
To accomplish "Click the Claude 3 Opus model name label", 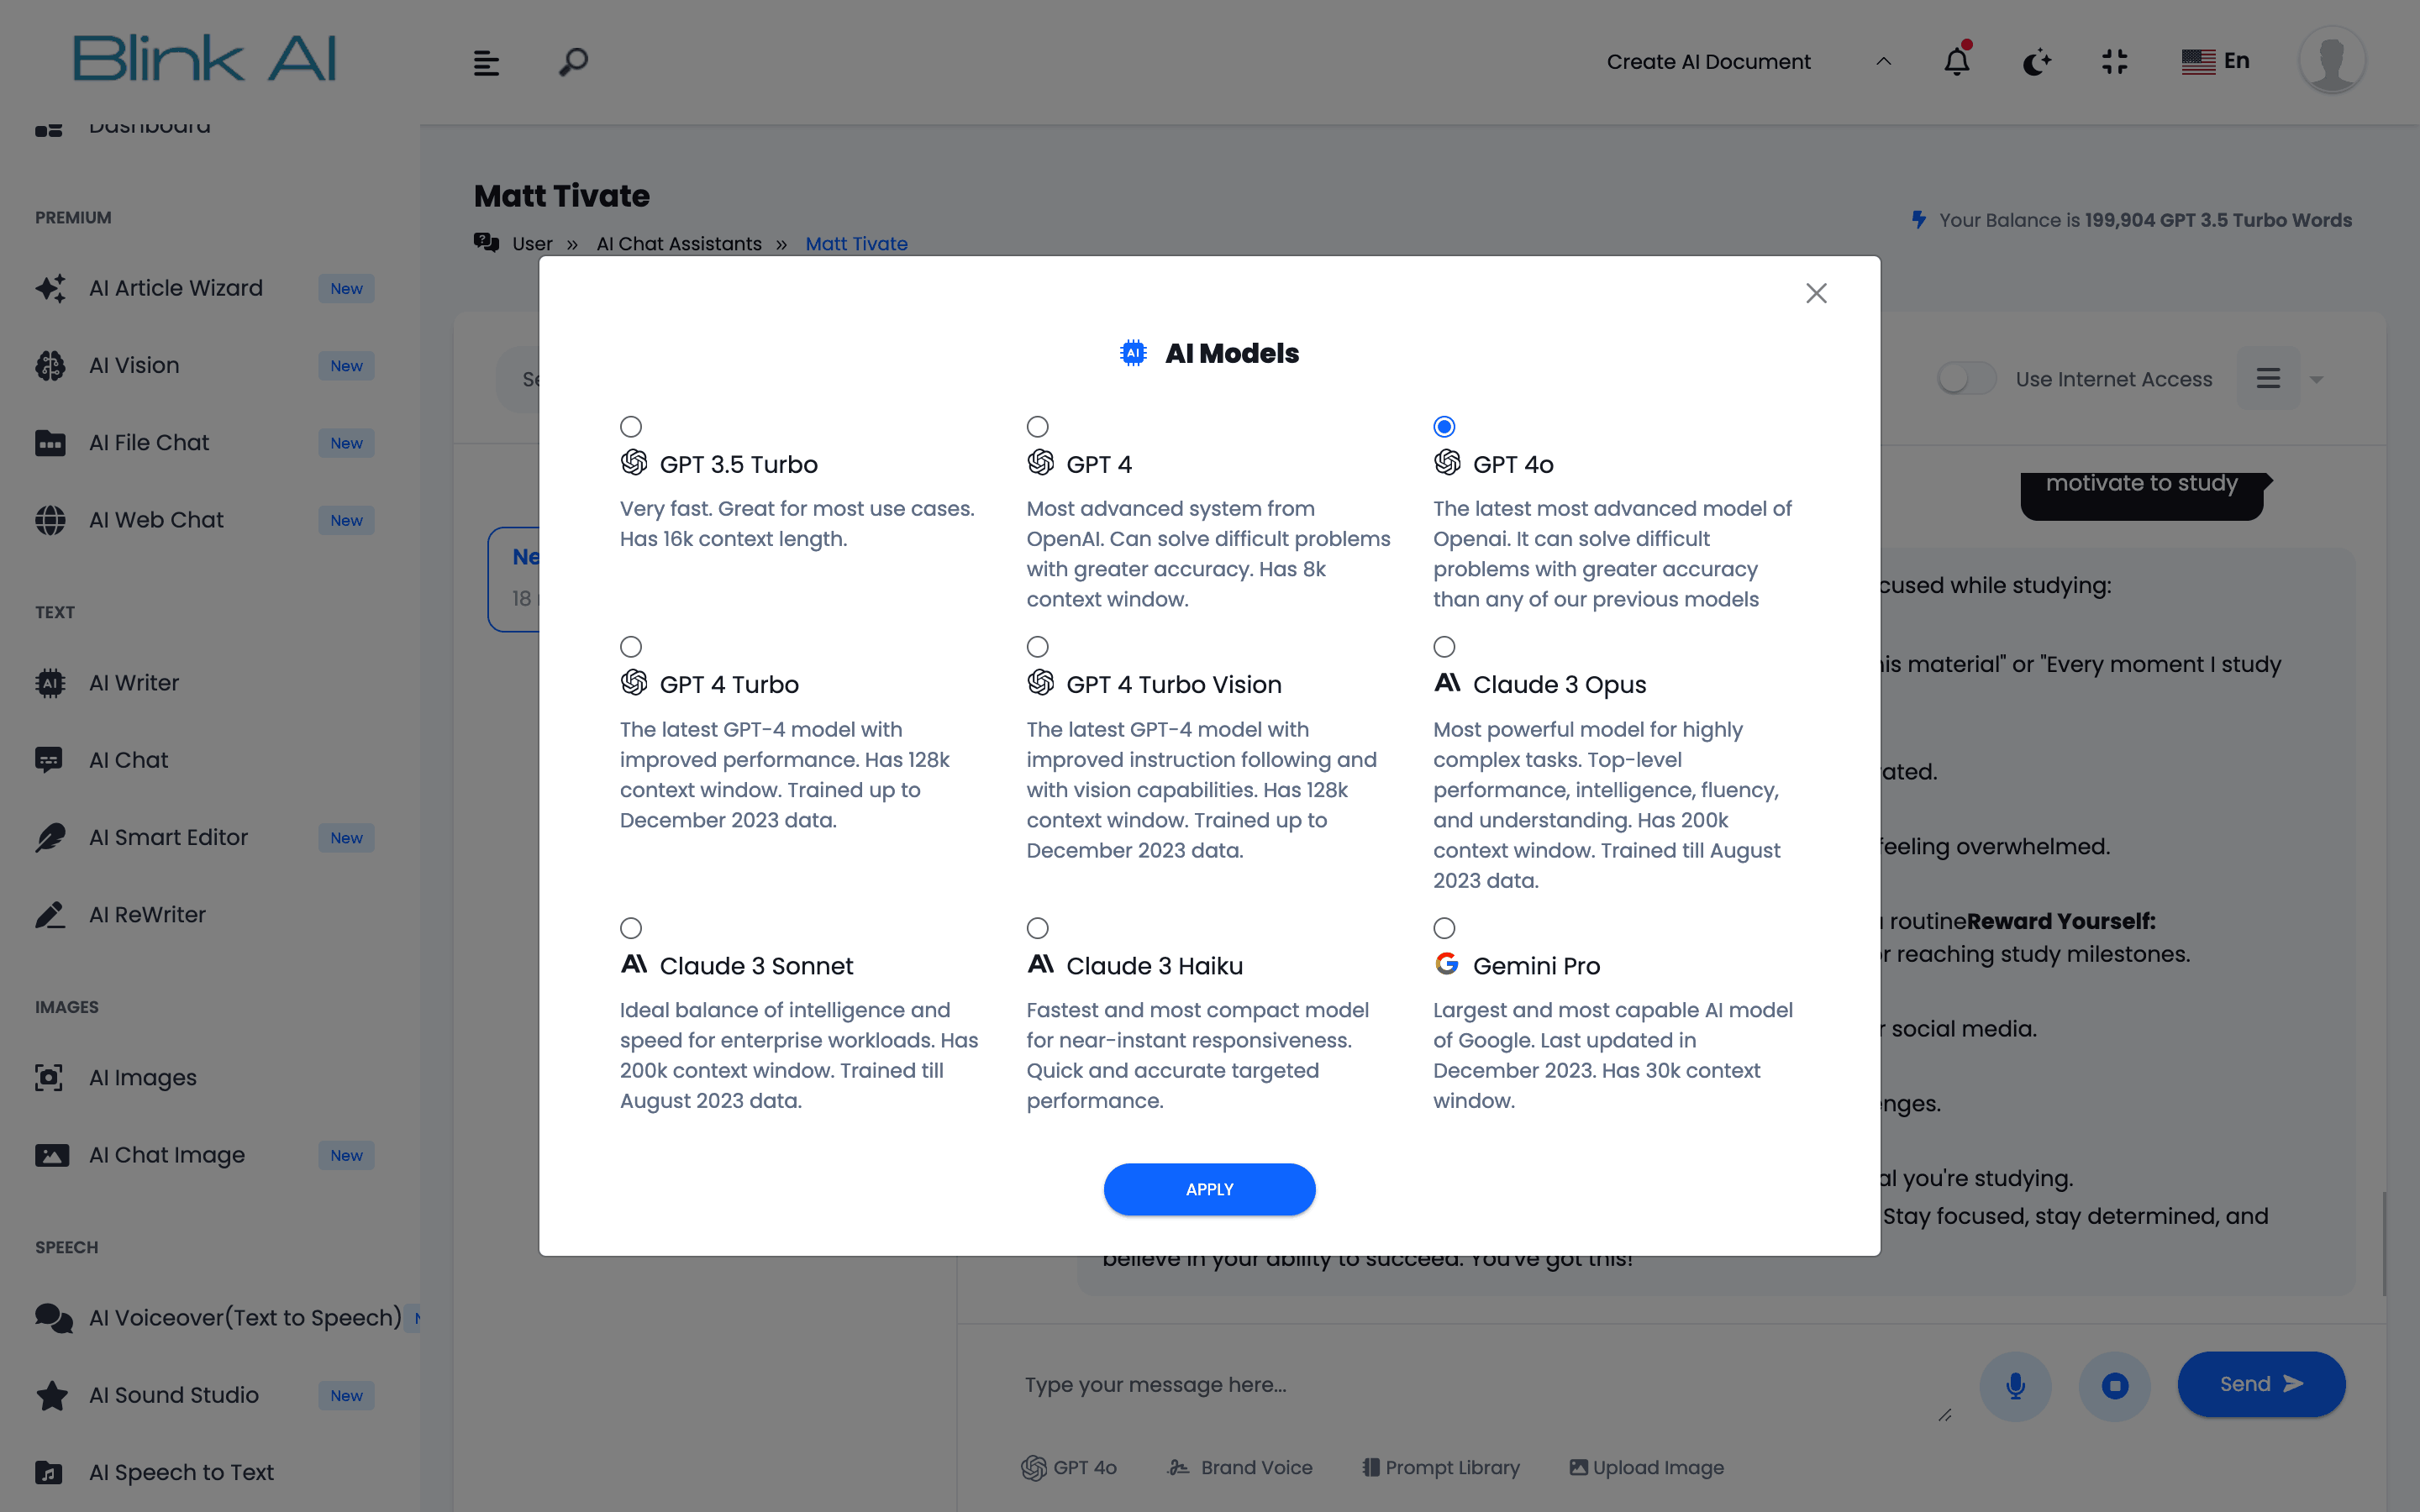I will [1559, 685].
